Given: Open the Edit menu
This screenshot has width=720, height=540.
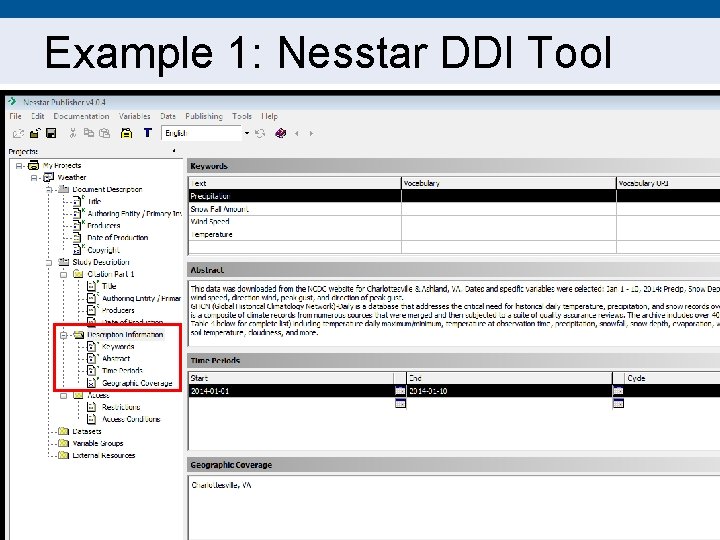Looking at the screenshot, I should coord(38,116).
